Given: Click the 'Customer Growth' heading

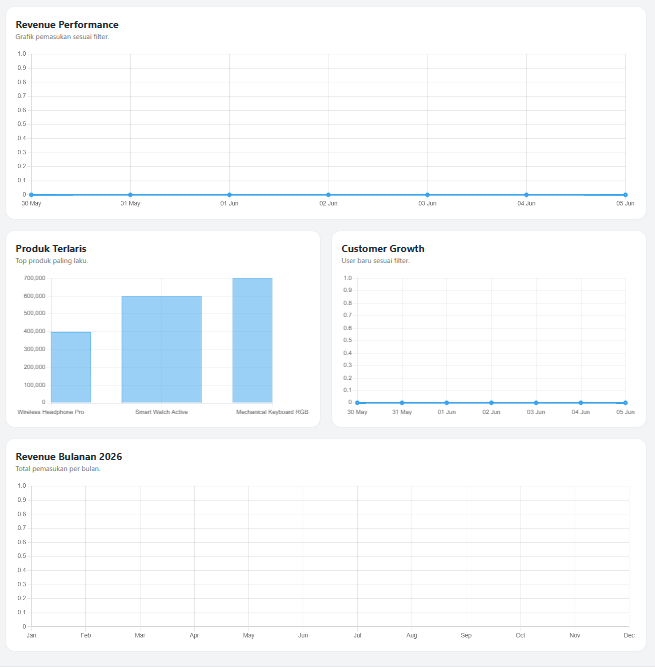Looking at the screenshot, I should pyautogui.click(x=383, y=249).
